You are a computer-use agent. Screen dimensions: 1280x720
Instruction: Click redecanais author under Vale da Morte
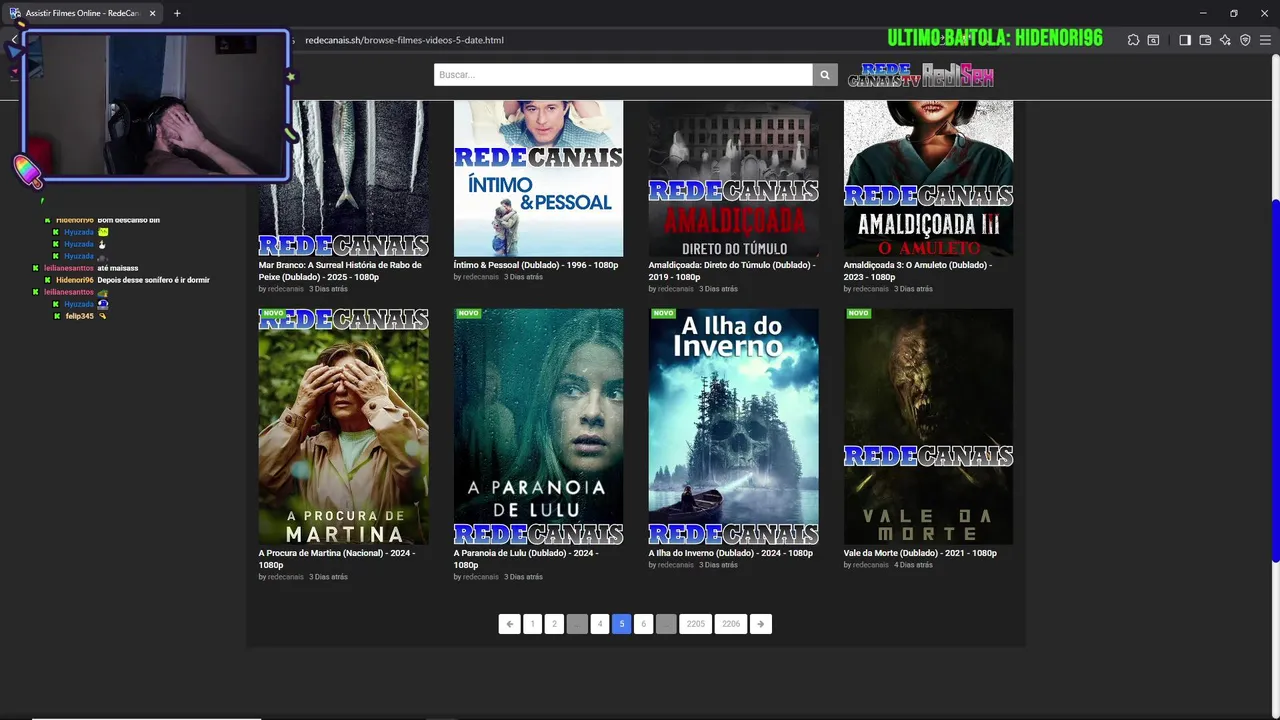pos(870,565)
